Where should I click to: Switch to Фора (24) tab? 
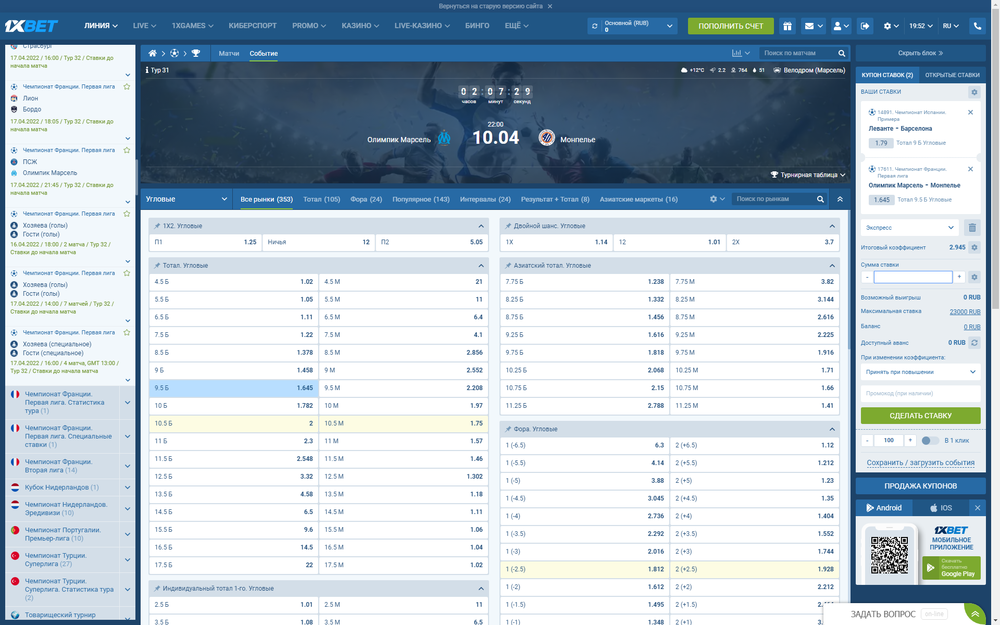tap(366, 199)
